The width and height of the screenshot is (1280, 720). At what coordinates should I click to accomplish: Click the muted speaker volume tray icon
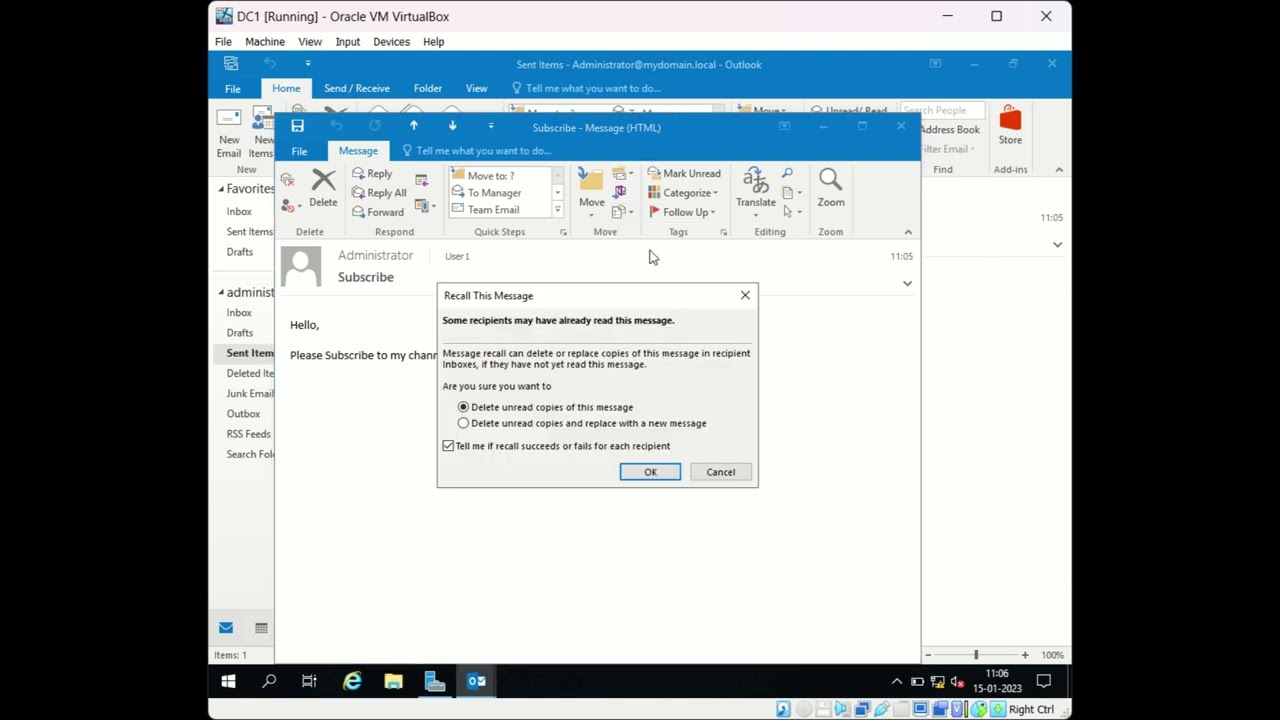click(x=957, y=682)
